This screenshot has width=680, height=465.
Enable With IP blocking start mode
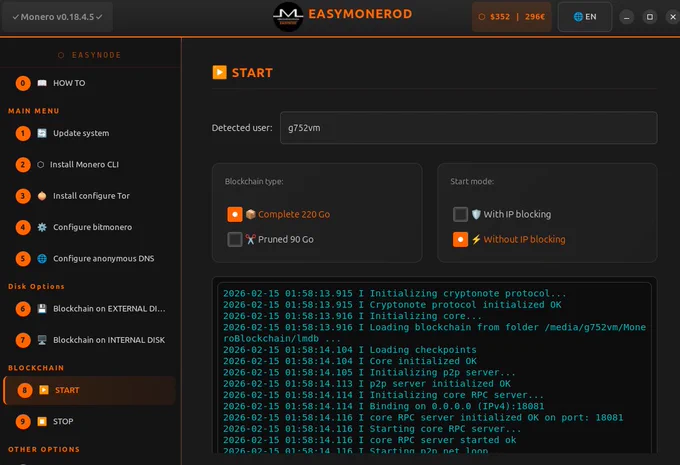(460, 214)
